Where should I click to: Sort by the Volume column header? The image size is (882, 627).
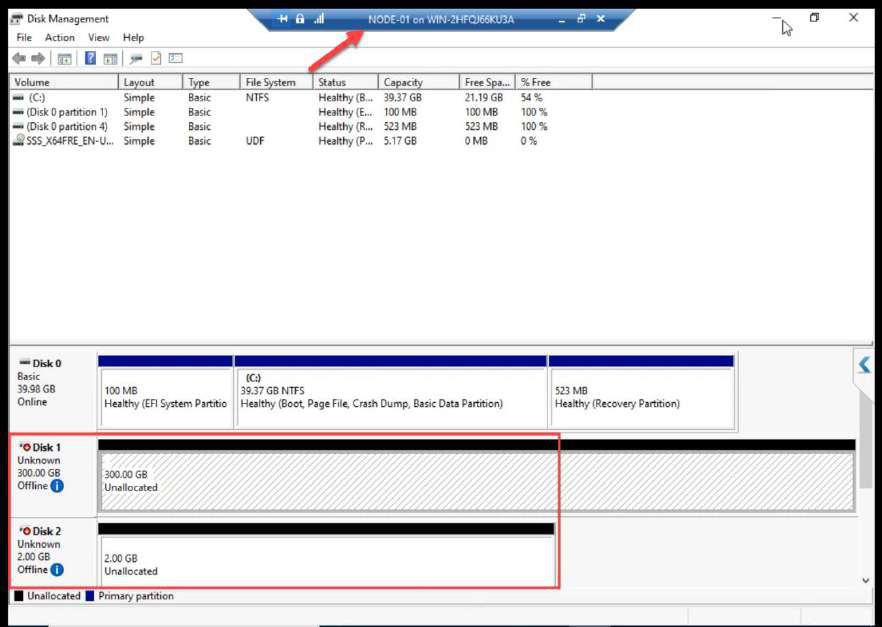(x=64, y=82)
